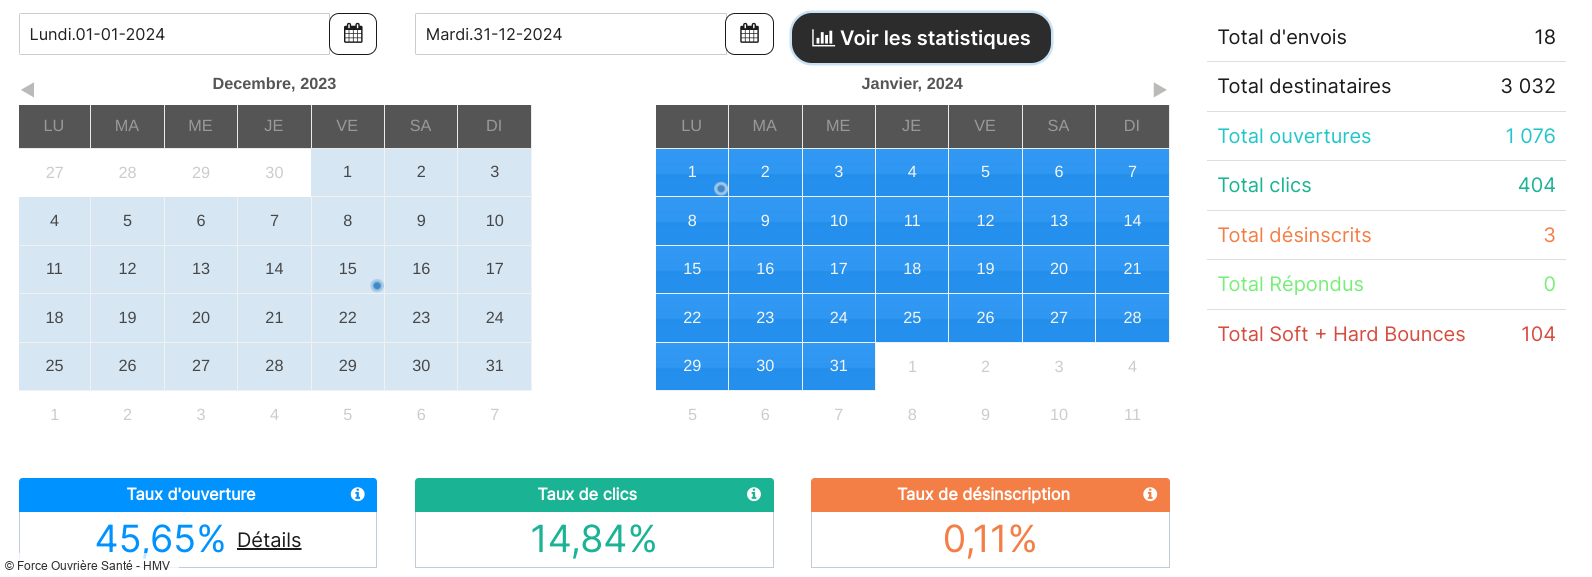Open the end date calendar picker icon
This screenshot has height=577, width=1592.
tap(748, 33)
